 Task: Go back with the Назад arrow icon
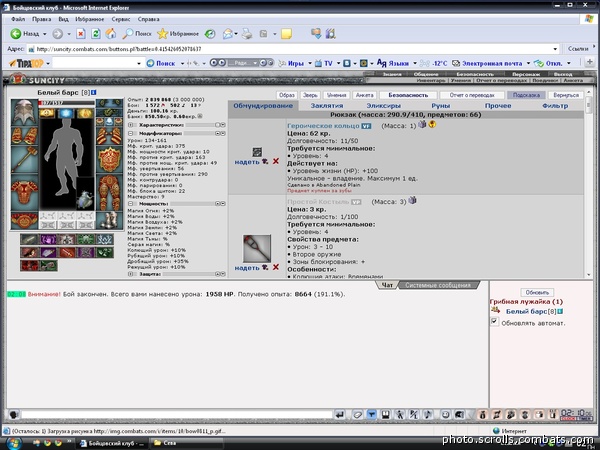pos(16,34)
